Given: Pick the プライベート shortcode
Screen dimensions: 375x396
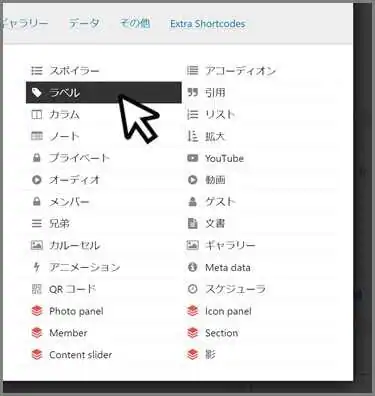Looking at the screenshot, I should click(x=104, y=158).
